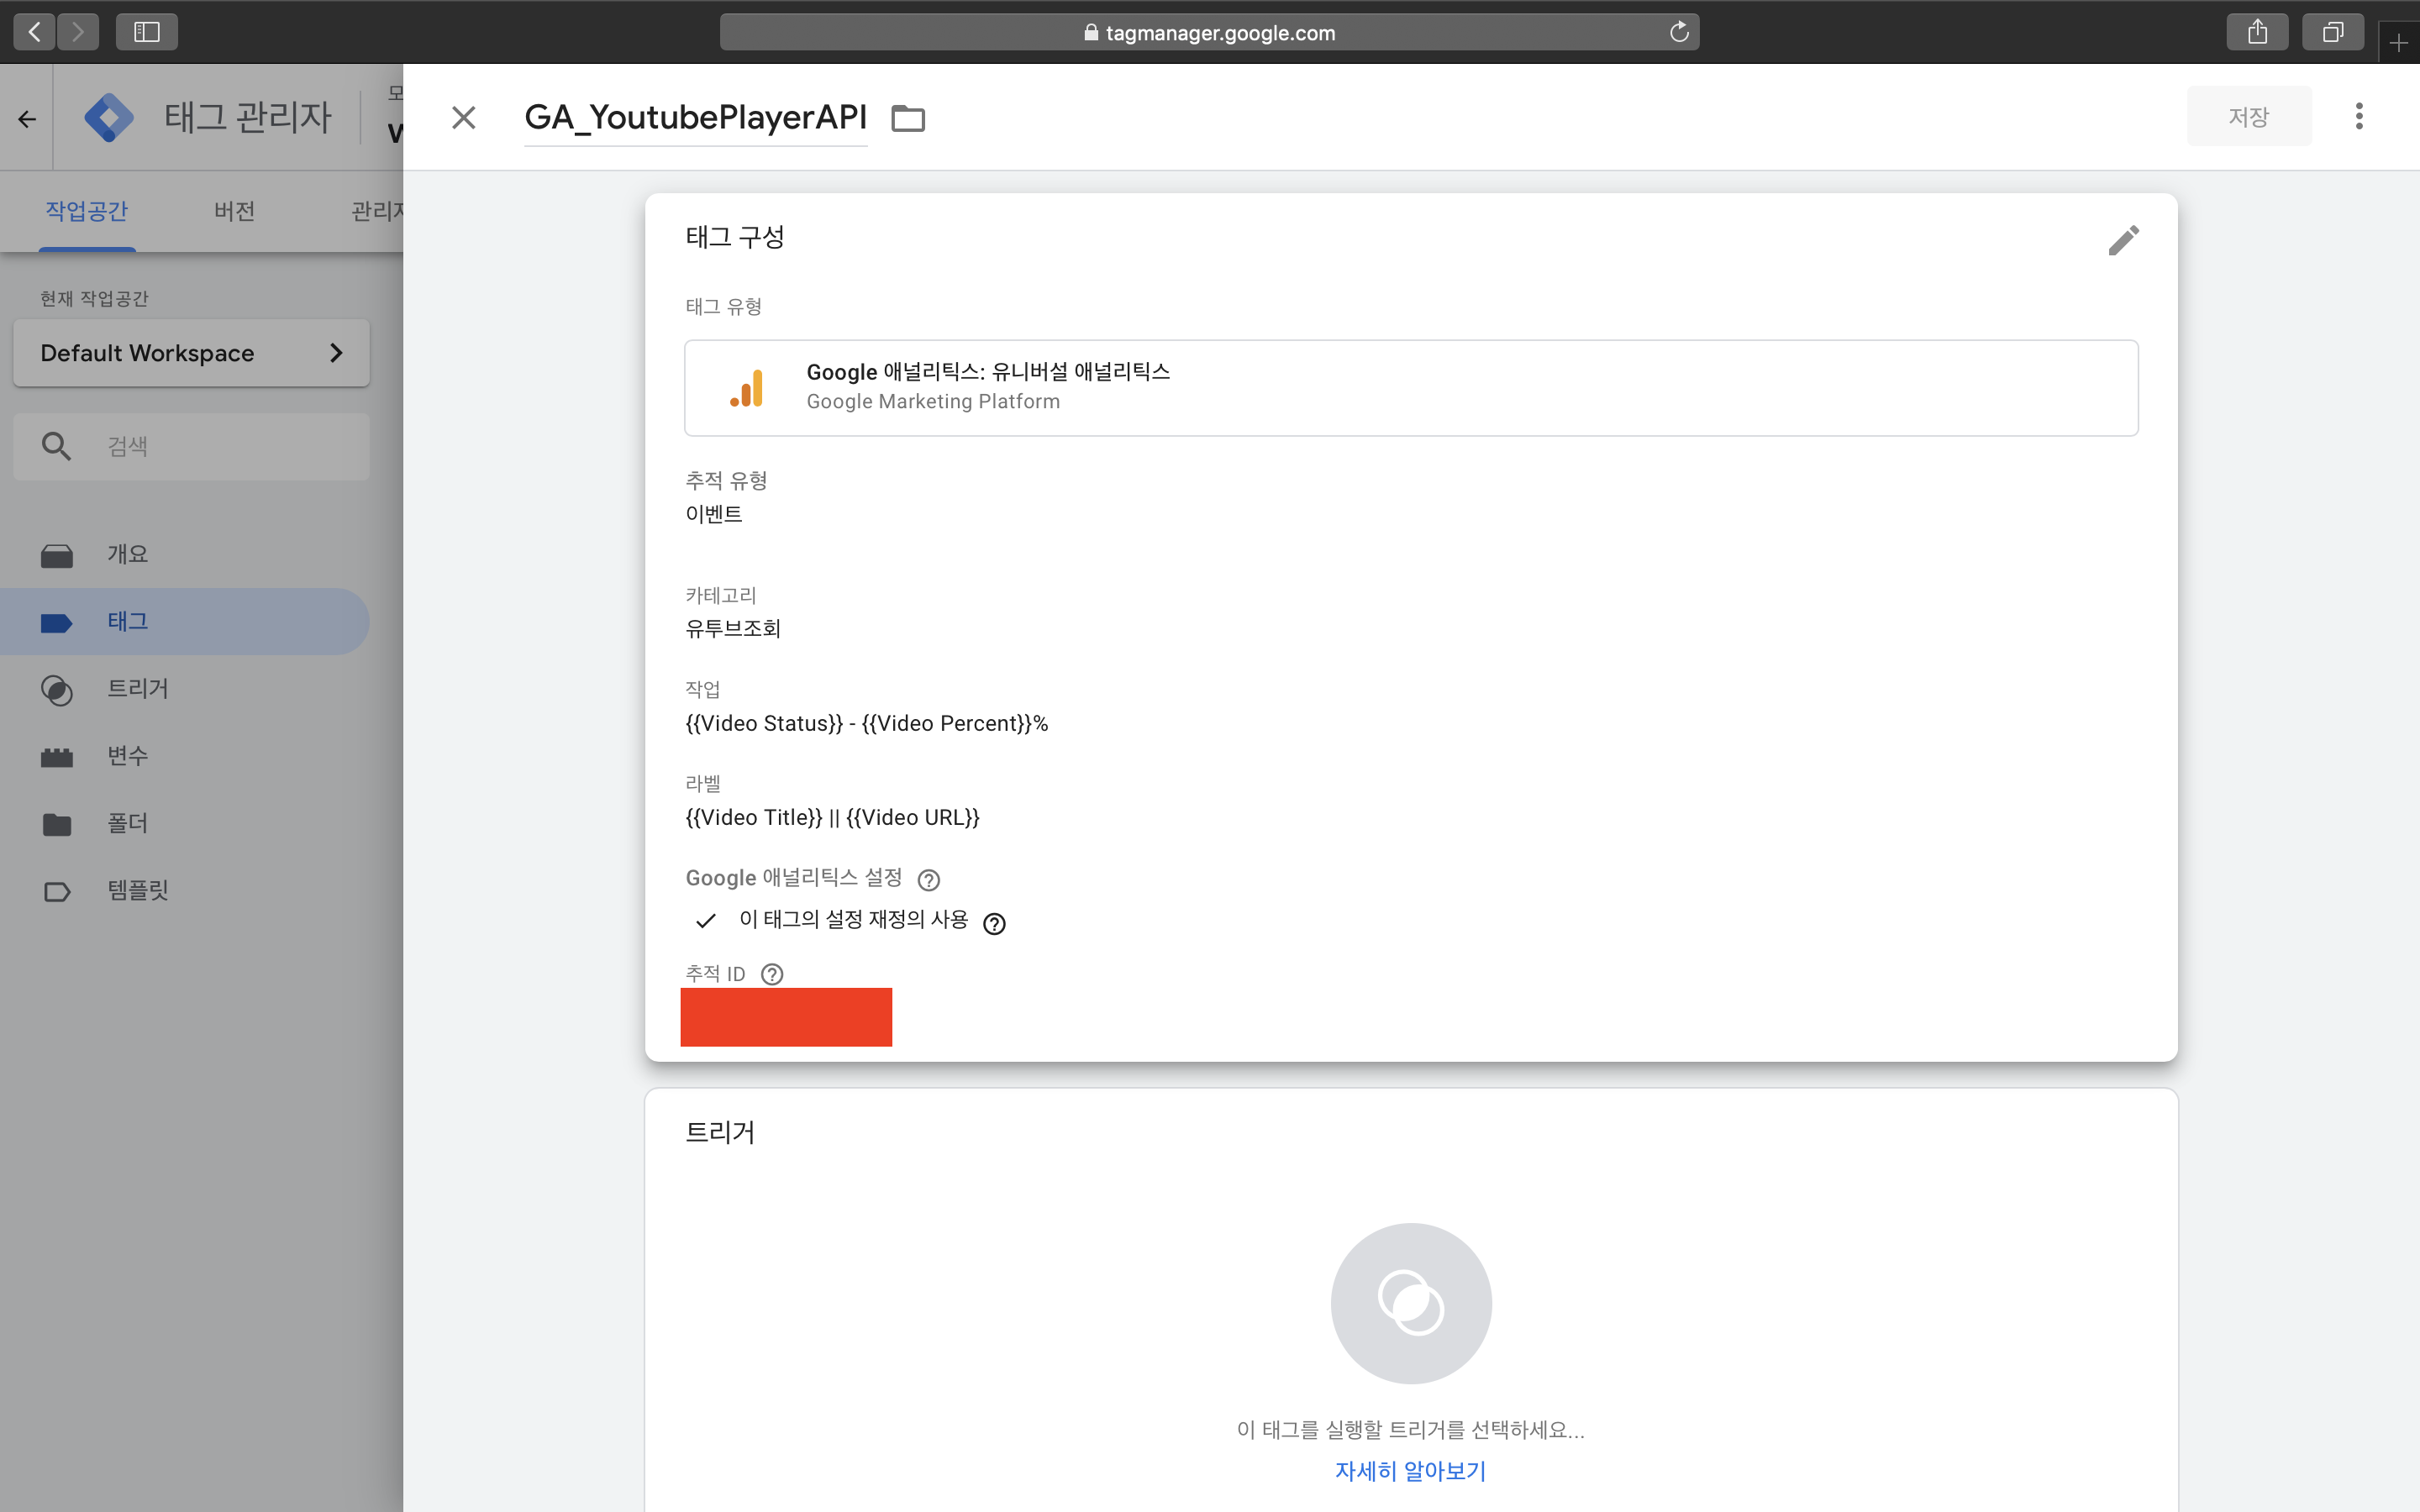Open 개요 in the sidebar
2420x1512 pixels.
(185, 554)
